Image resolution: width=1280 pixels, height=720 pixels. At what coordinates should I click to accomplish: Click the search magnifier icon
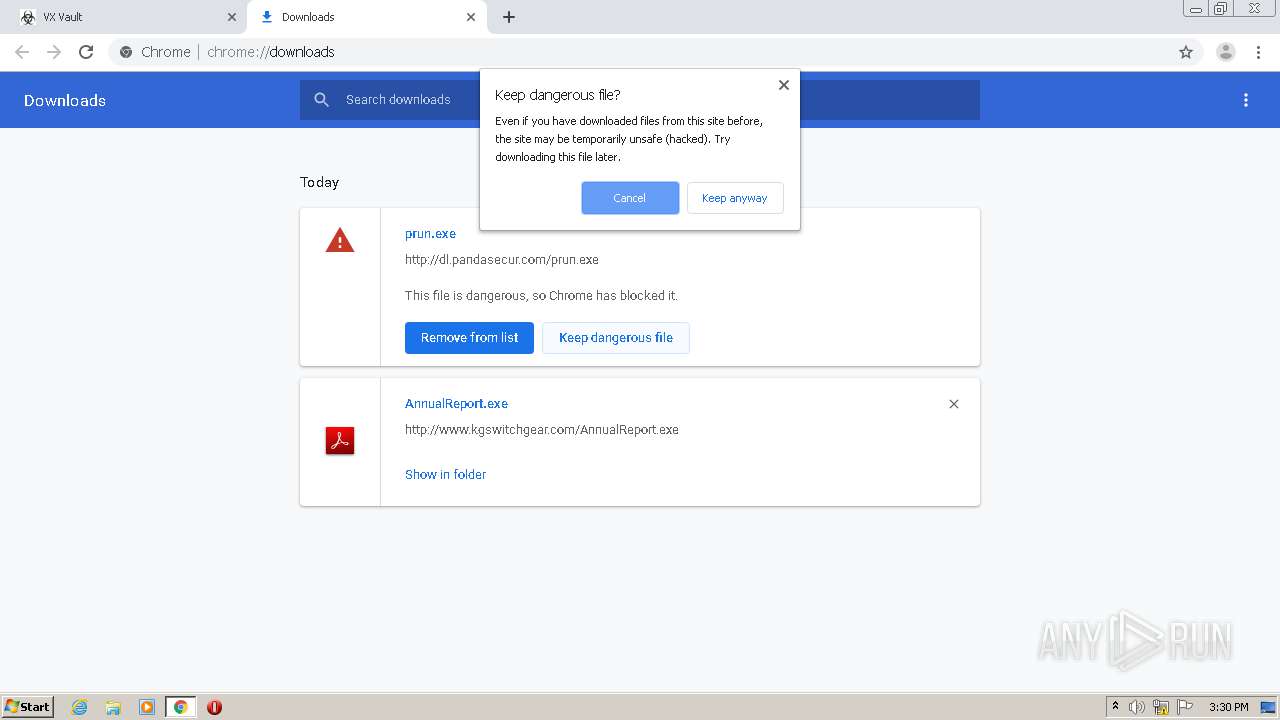click(322, 100)
